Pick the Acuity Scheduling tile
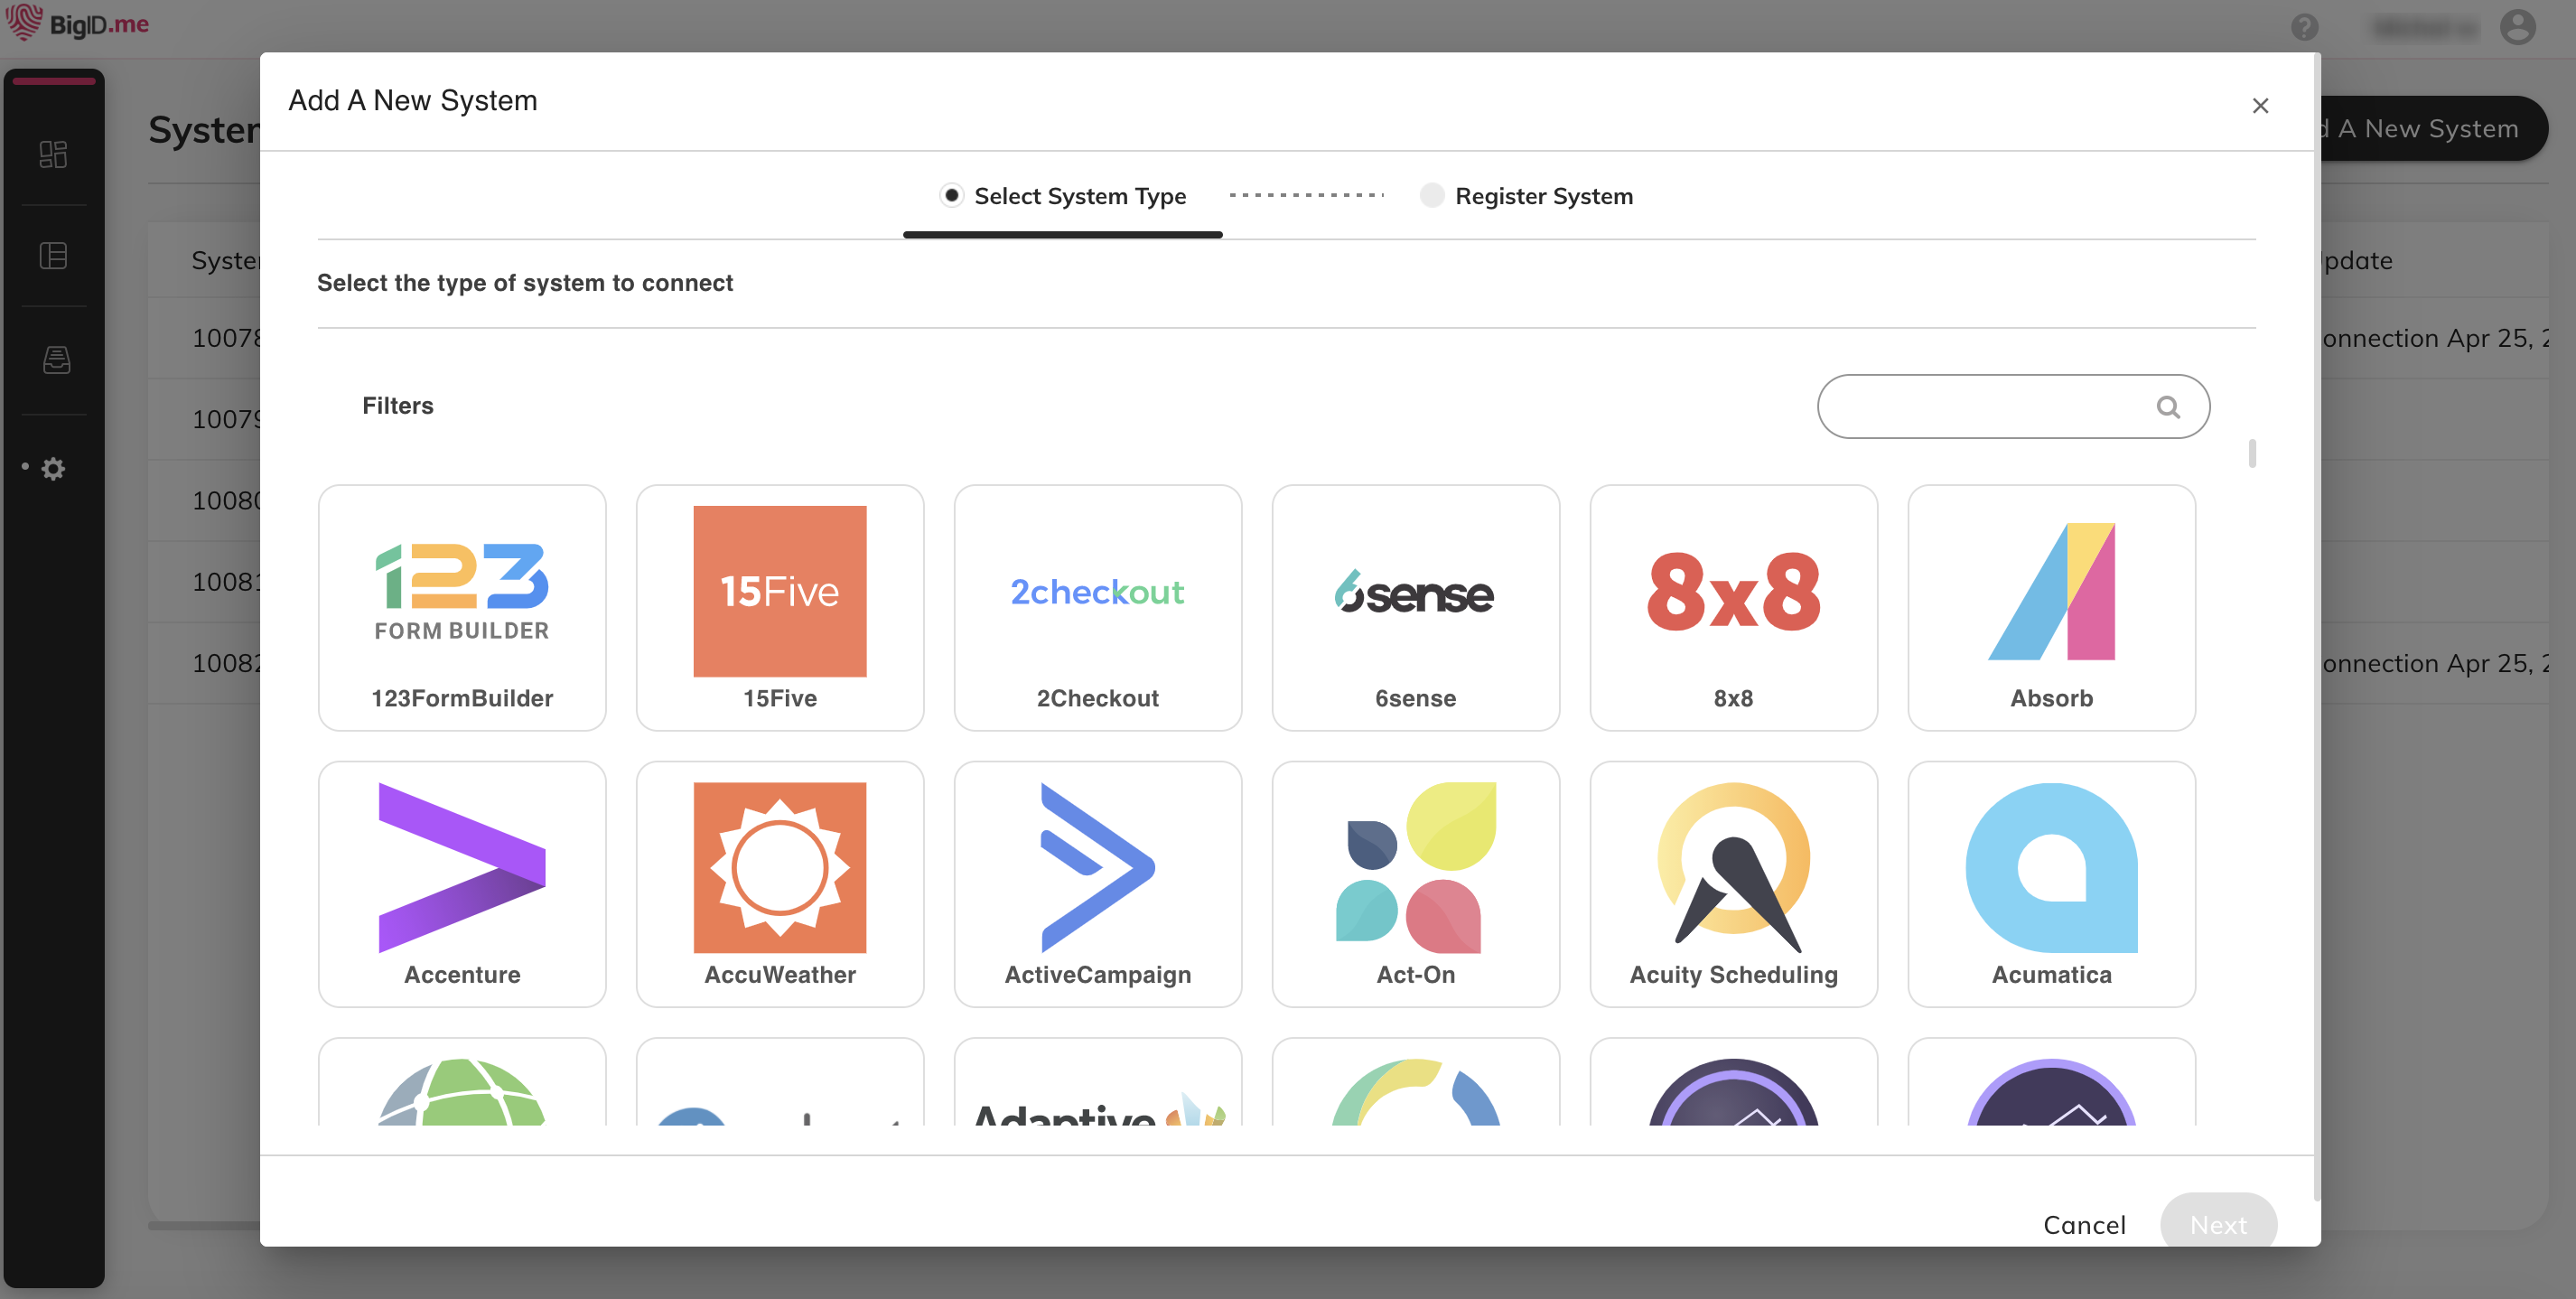Screen dimensions: 2576x1299 1733,883
